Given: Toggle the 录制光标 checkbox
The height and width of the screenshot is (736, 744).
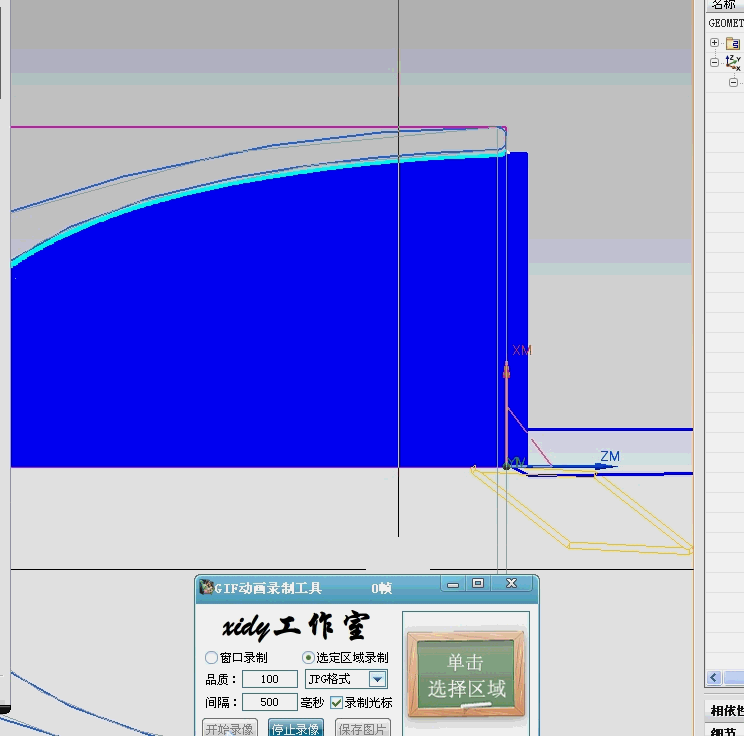Looking at the screenshot, I should pyautogui.click(x=336, y=702).
